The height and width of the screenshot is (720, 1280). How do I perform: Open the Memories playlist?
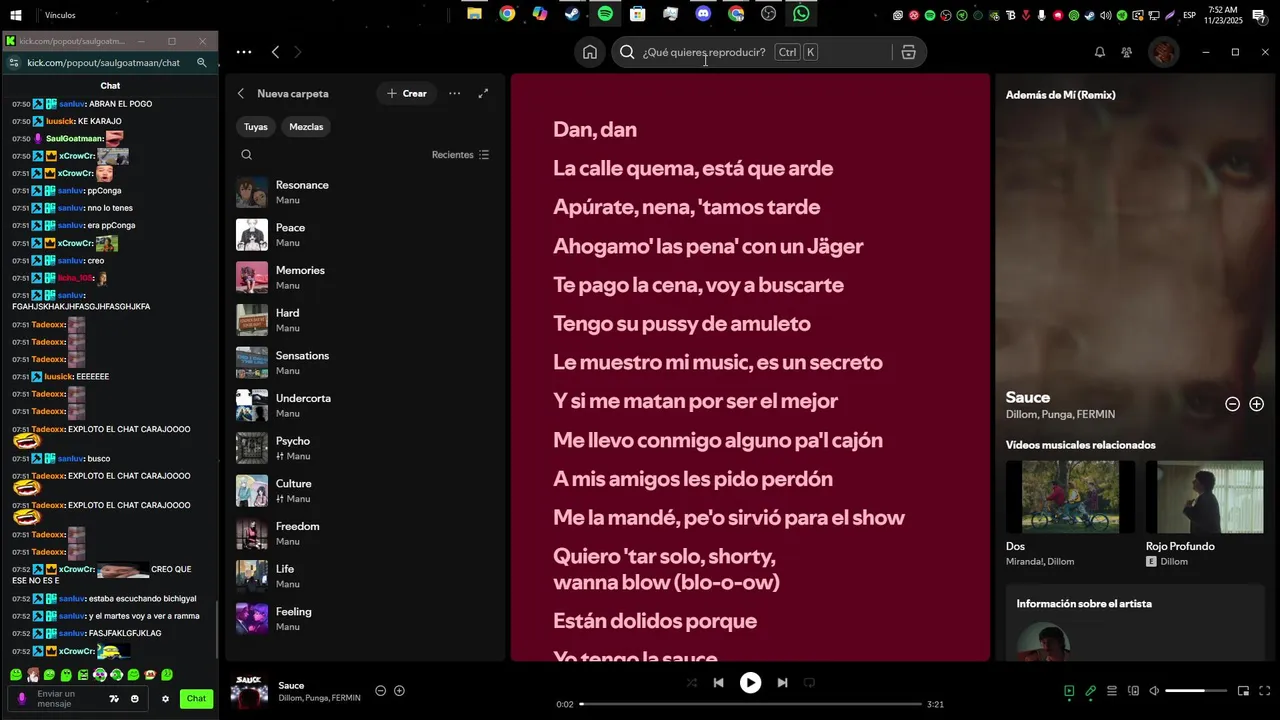(365, 278)
